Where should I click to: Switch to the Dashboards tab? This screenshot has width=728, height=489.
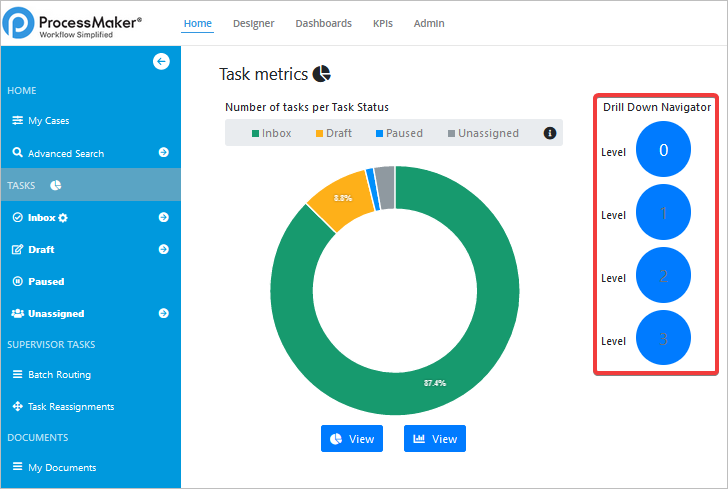click(x=324, y=23)
